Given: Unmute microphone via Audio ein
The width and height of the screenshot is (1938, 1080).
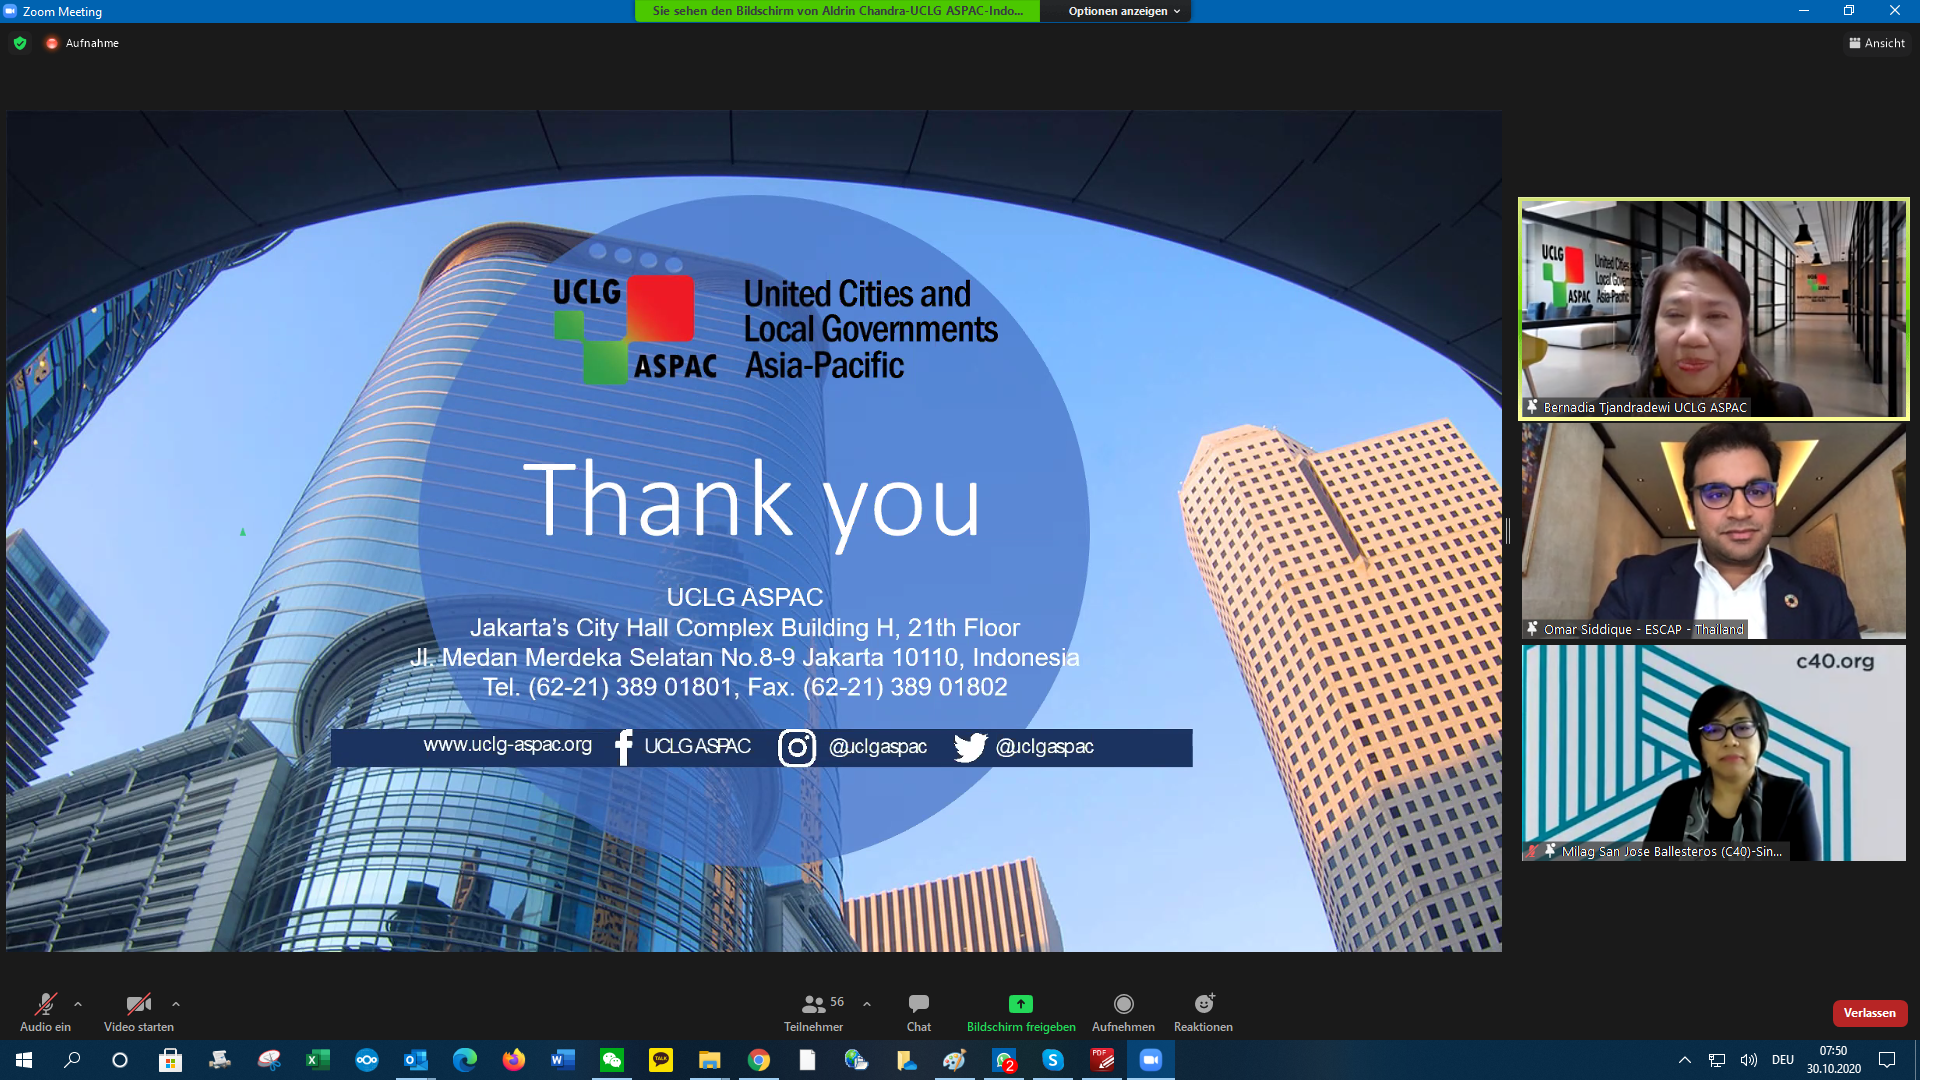Looking at the screenshot, I should (45, 1004).
